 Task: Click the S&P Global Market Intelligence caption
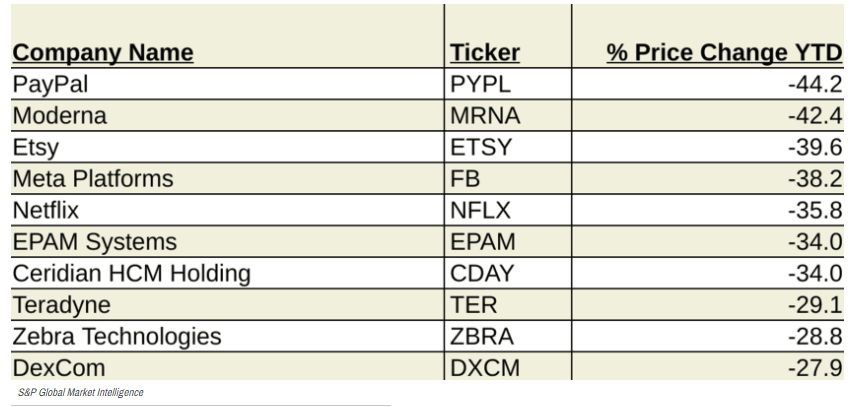tap(81, 393)
